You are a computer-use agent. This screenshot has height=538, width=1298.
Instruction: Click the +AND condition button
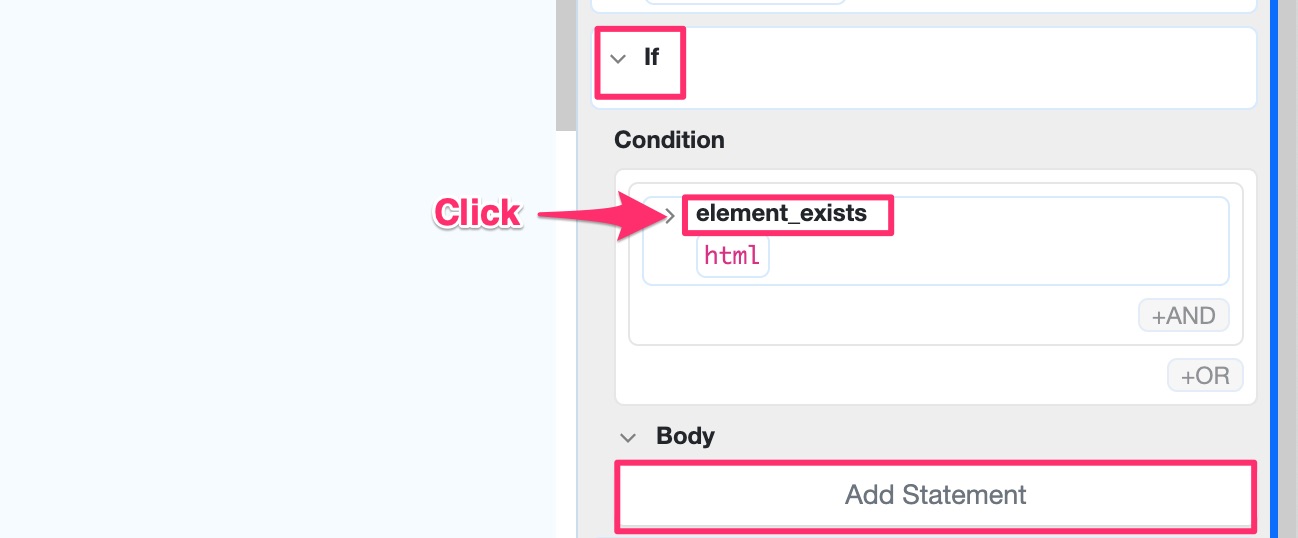point(1183,316)
